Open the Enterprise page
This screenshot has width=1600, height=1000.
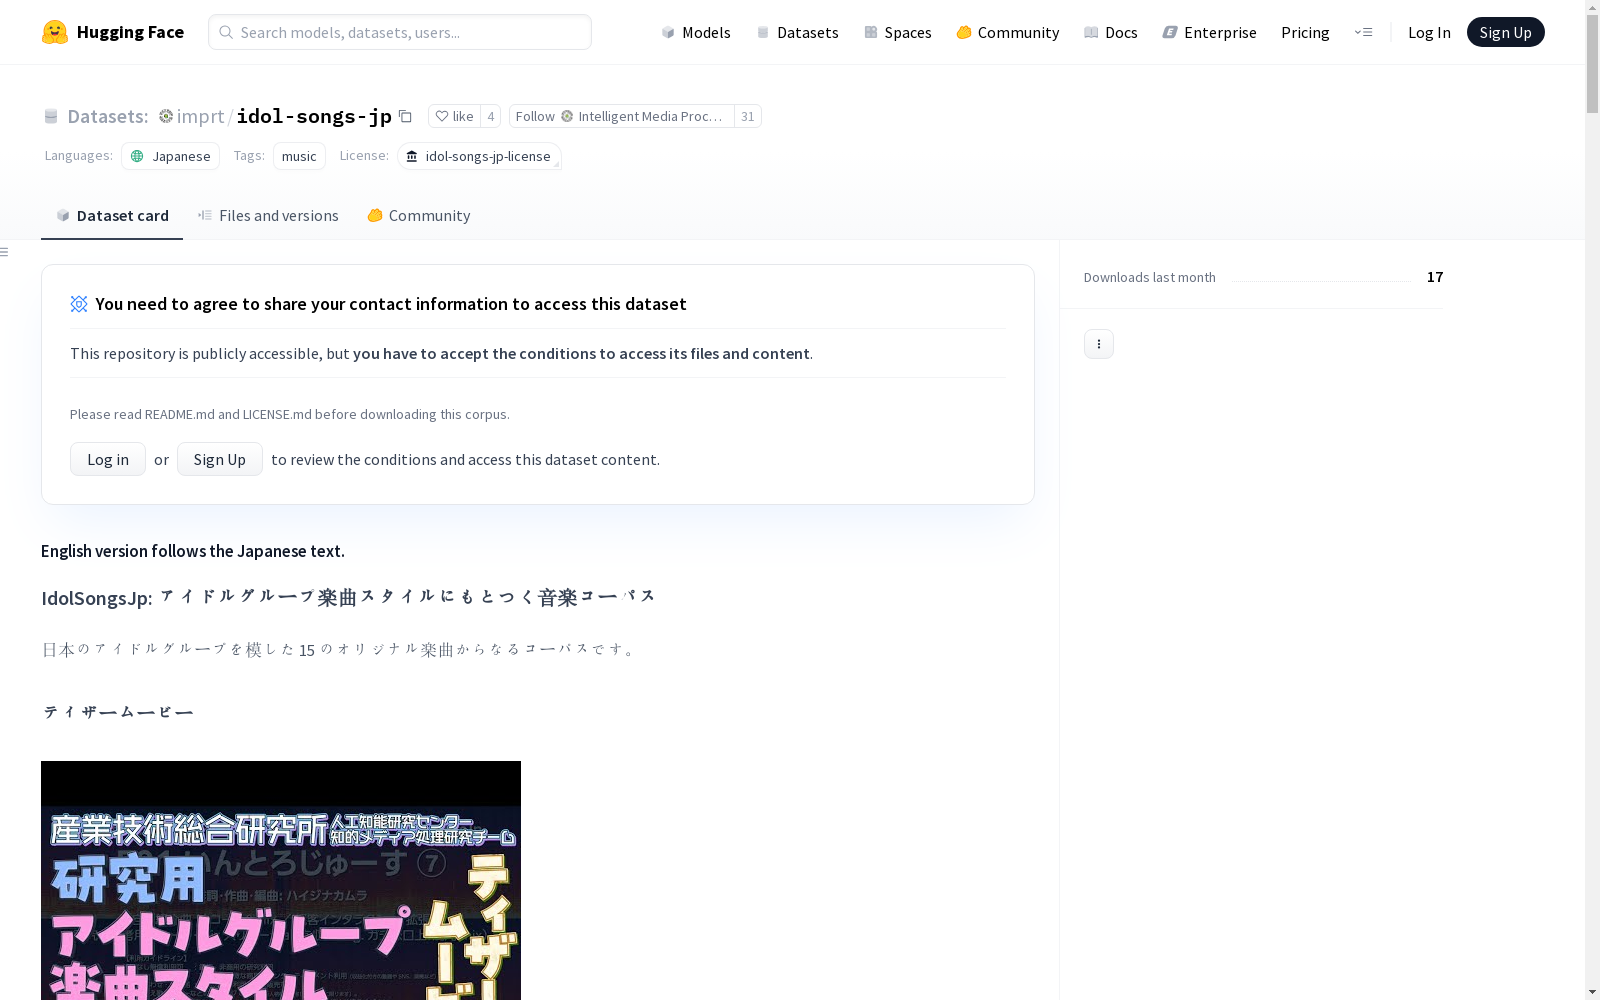click(1209, 32)
